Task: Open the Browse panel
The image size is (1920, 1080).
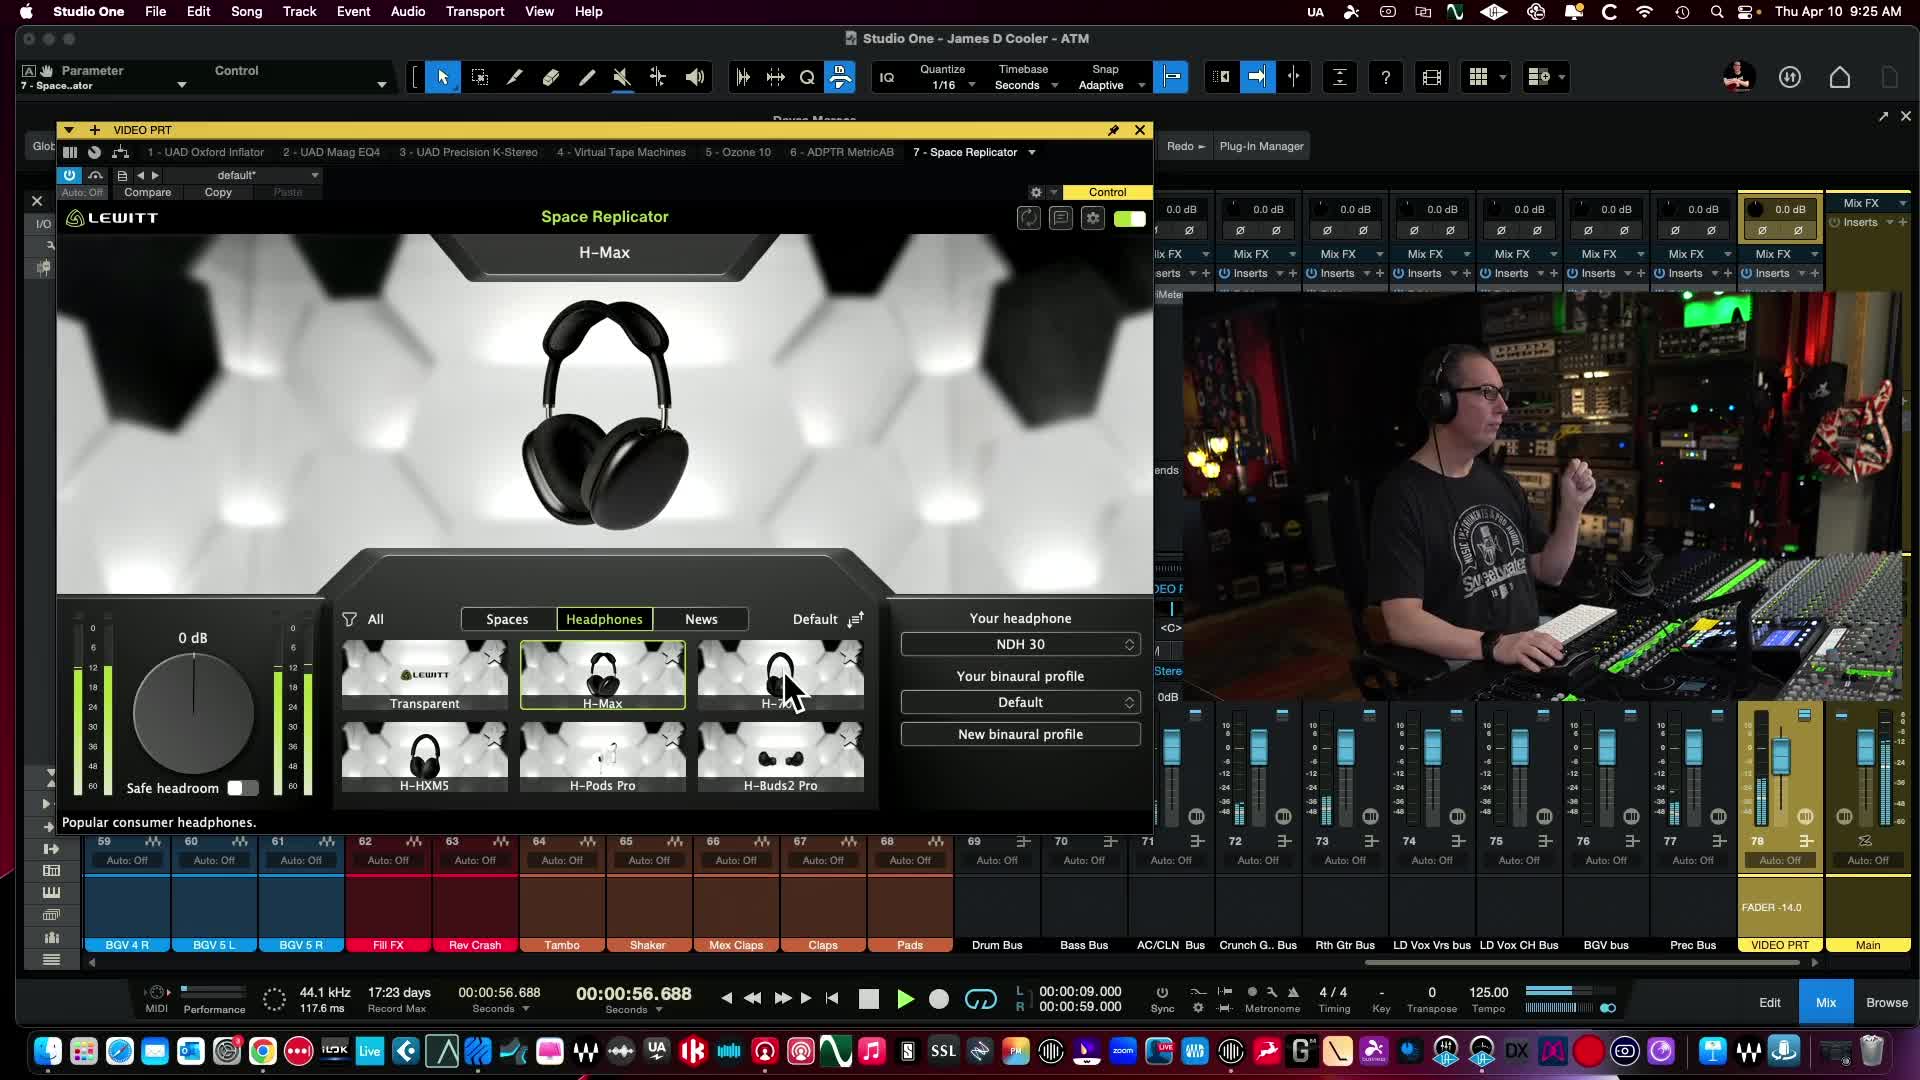Action: 1887,1003
